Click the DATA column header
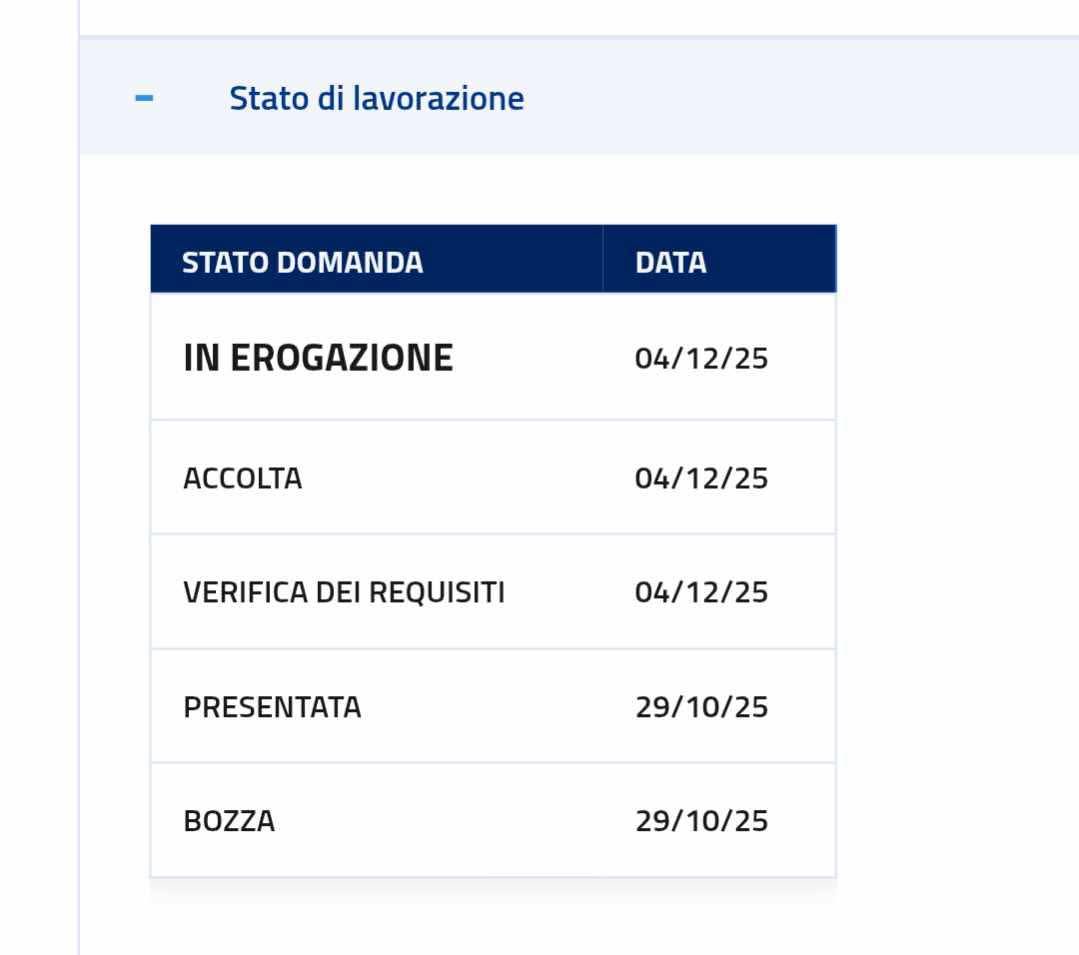This screenshot has width=1079, height=955. click(670, 262)
